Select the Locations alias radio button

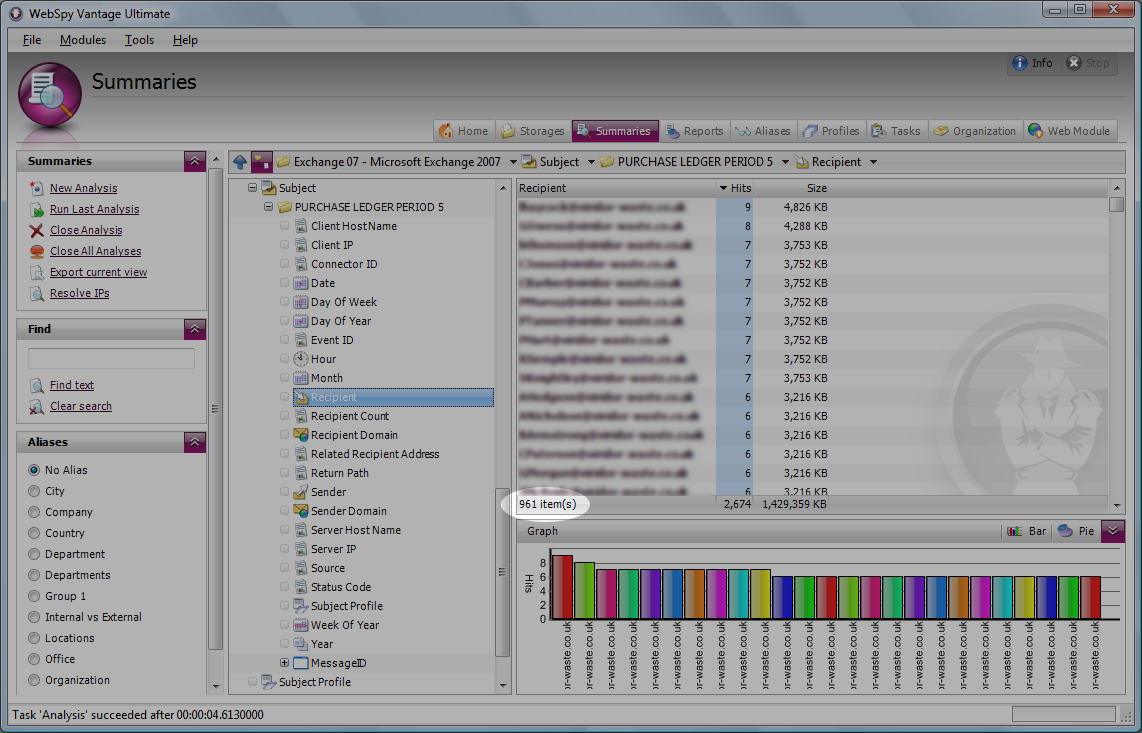34,638
